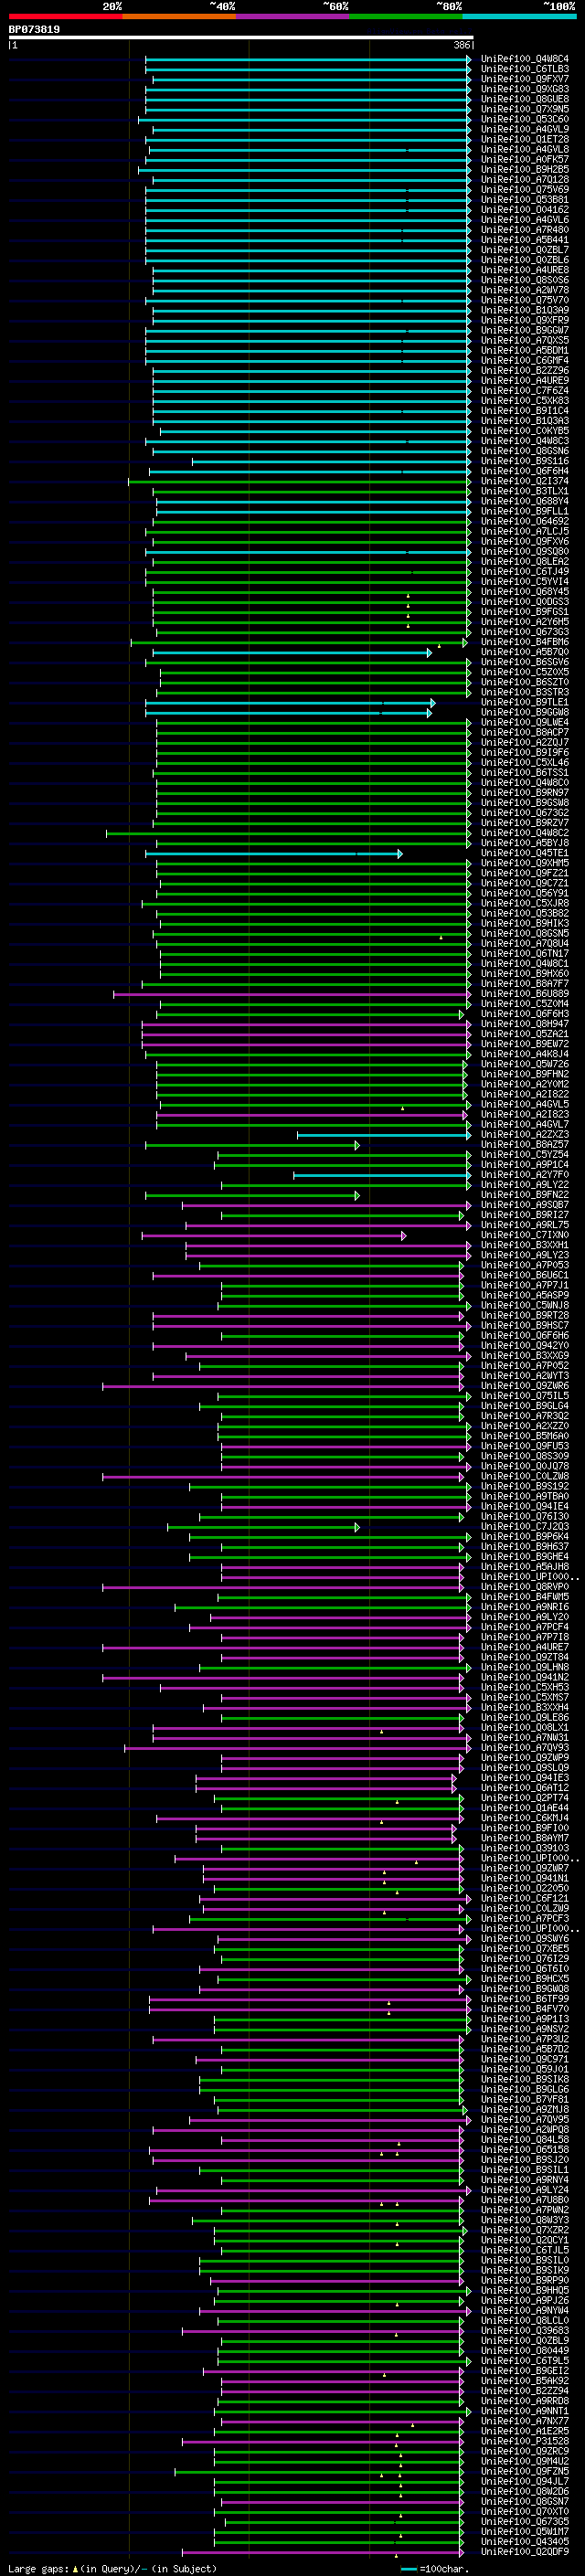The width and height of the screenshot is (585, 2576).
Task: Select the UniRef100_Q0ZBL7 label
Action: (x=524, y=250)
